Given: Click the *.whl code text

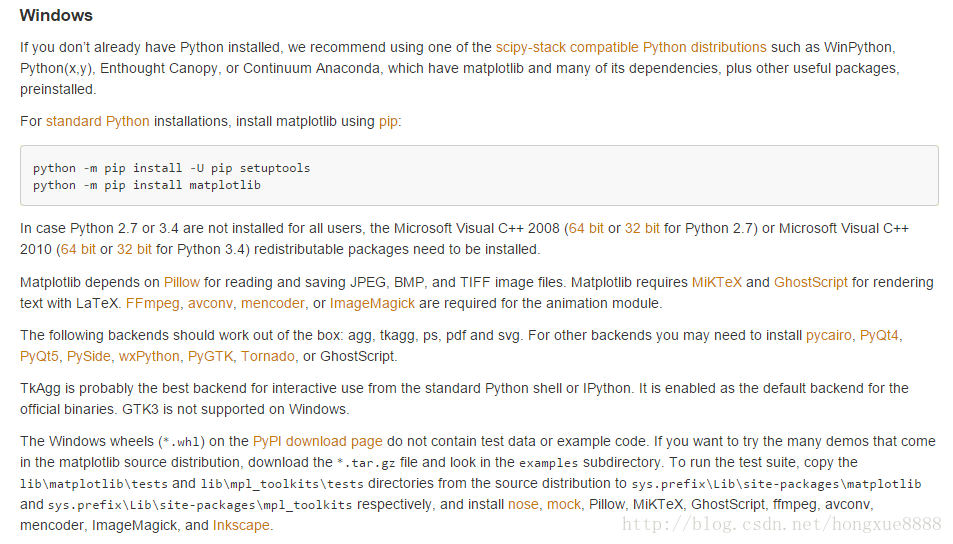Looking at the screenshot, I should pos(182,442).
